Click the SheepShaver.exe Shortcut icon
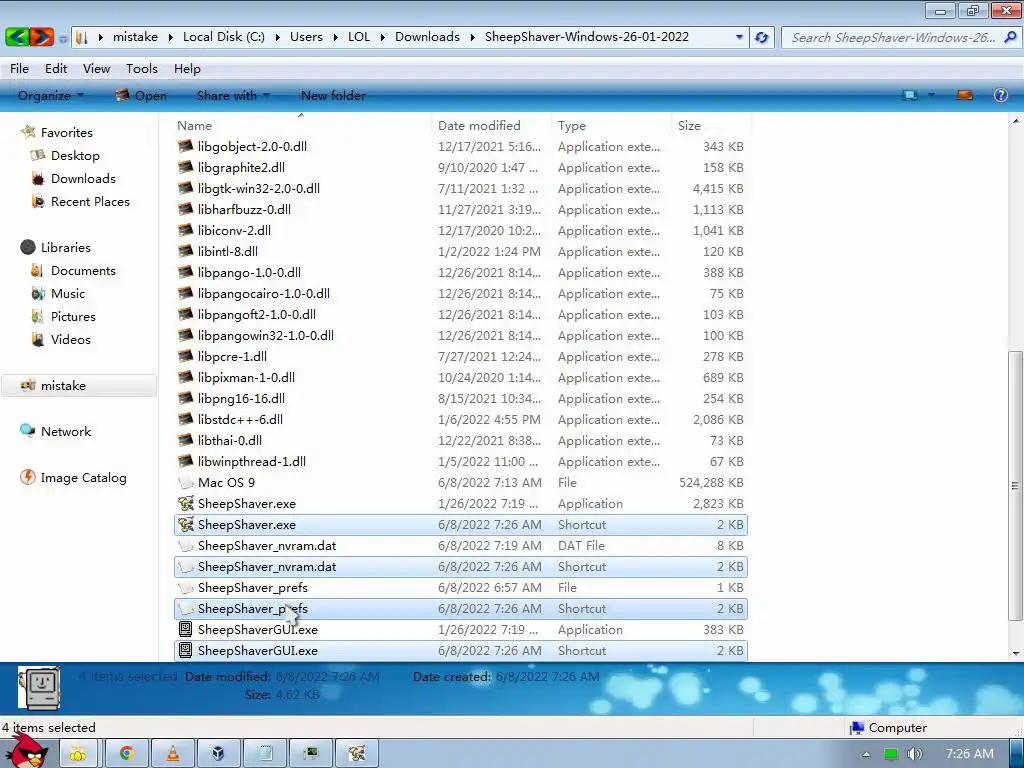This screenshot has height=768, width=1024. pos(186,524)
